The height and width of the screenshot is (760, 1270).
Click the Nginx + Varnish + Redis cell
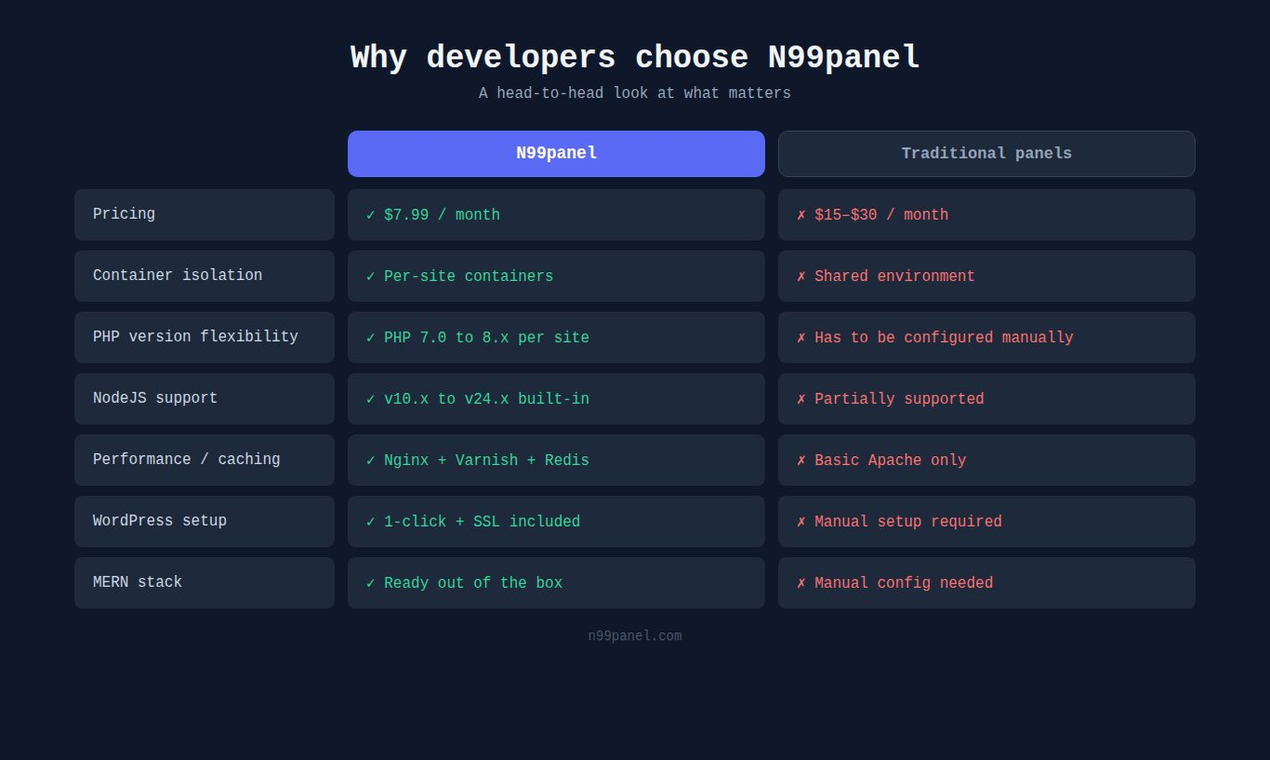[x=556, y=460]
